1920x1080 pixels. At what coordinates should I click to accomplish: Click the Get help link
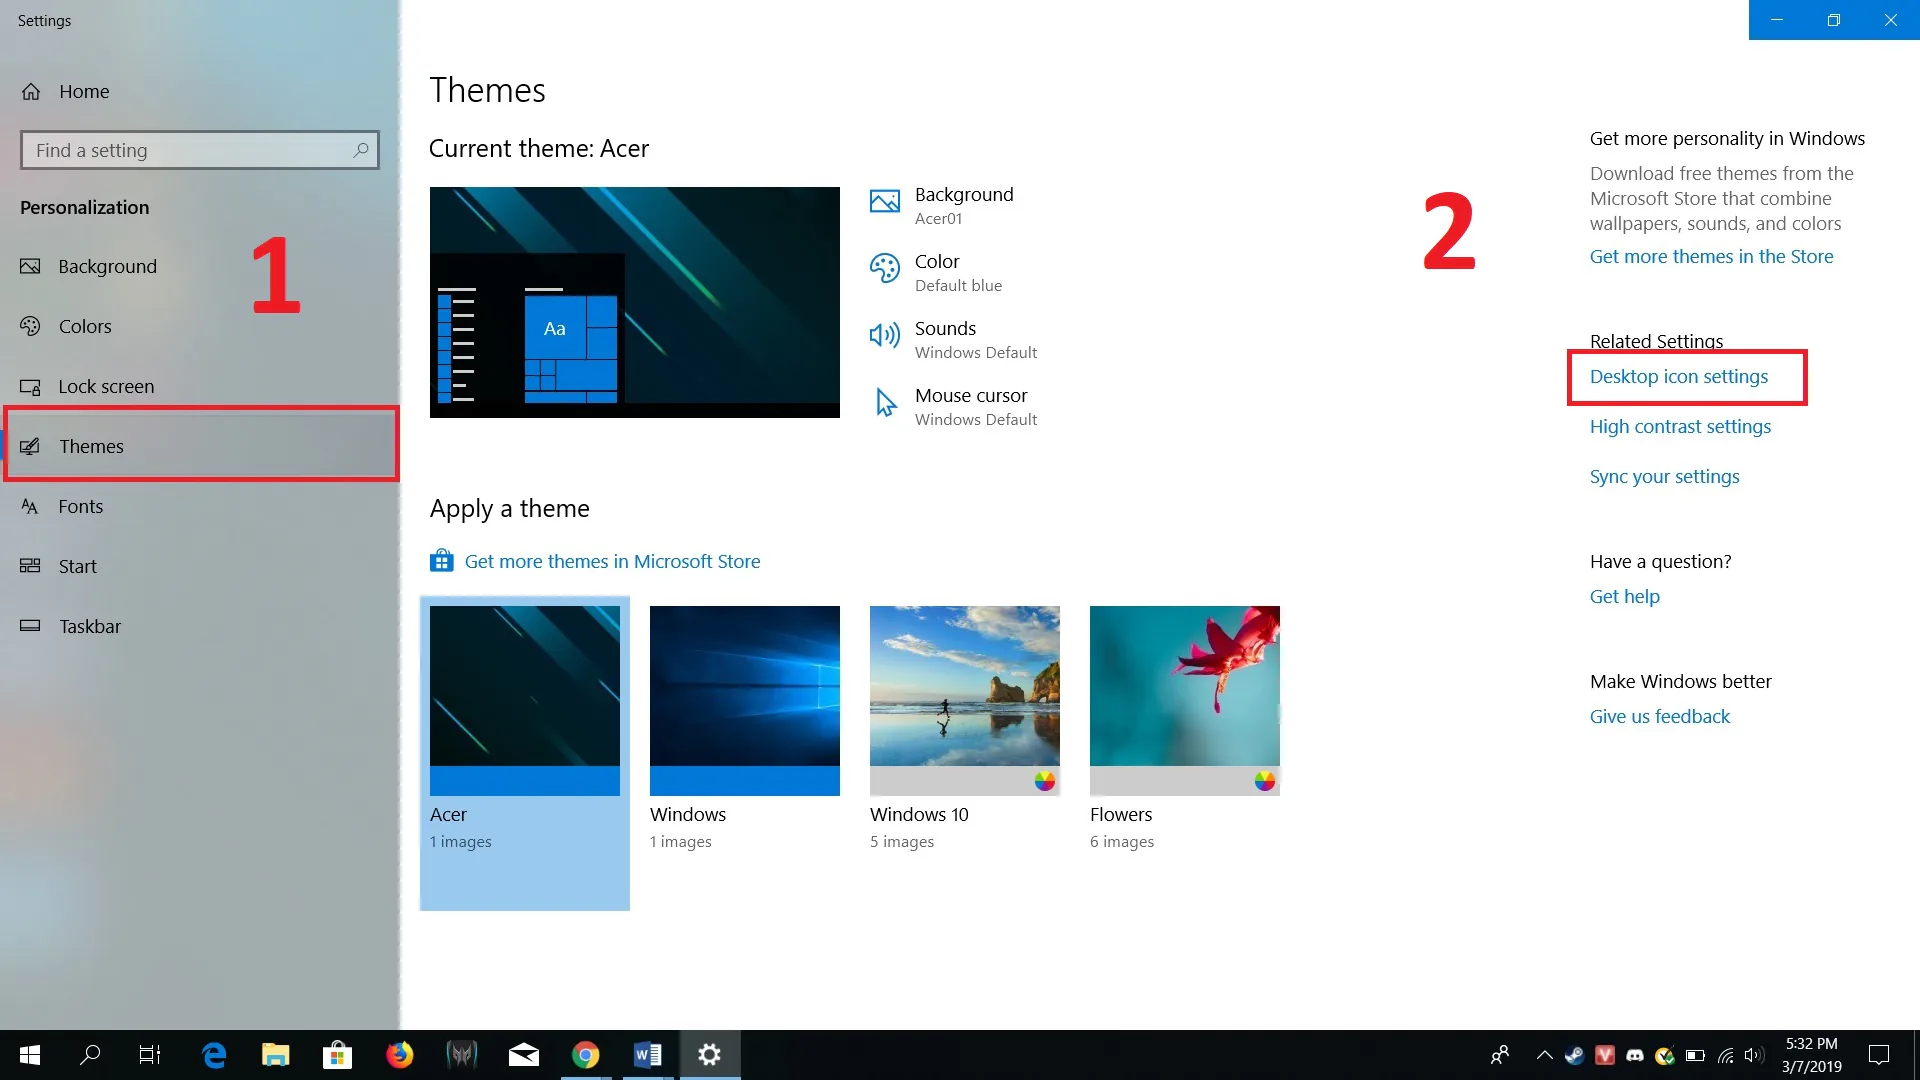[1624, 596]
